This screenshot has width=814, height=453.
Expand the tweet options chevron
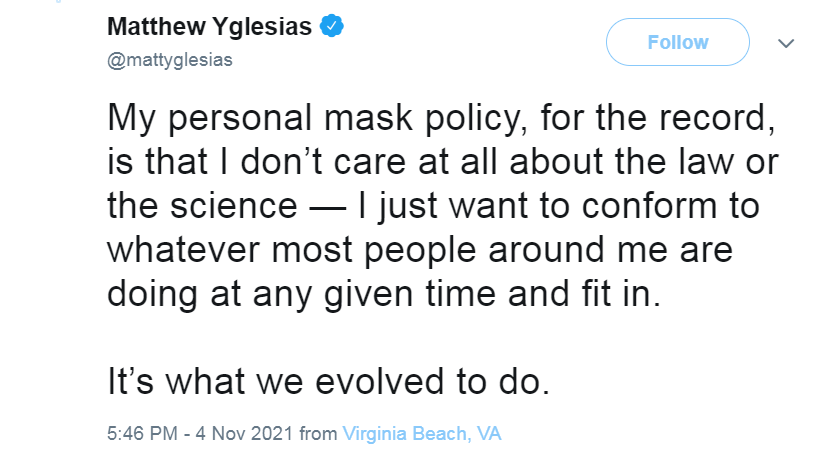click(x=785, y=43)
